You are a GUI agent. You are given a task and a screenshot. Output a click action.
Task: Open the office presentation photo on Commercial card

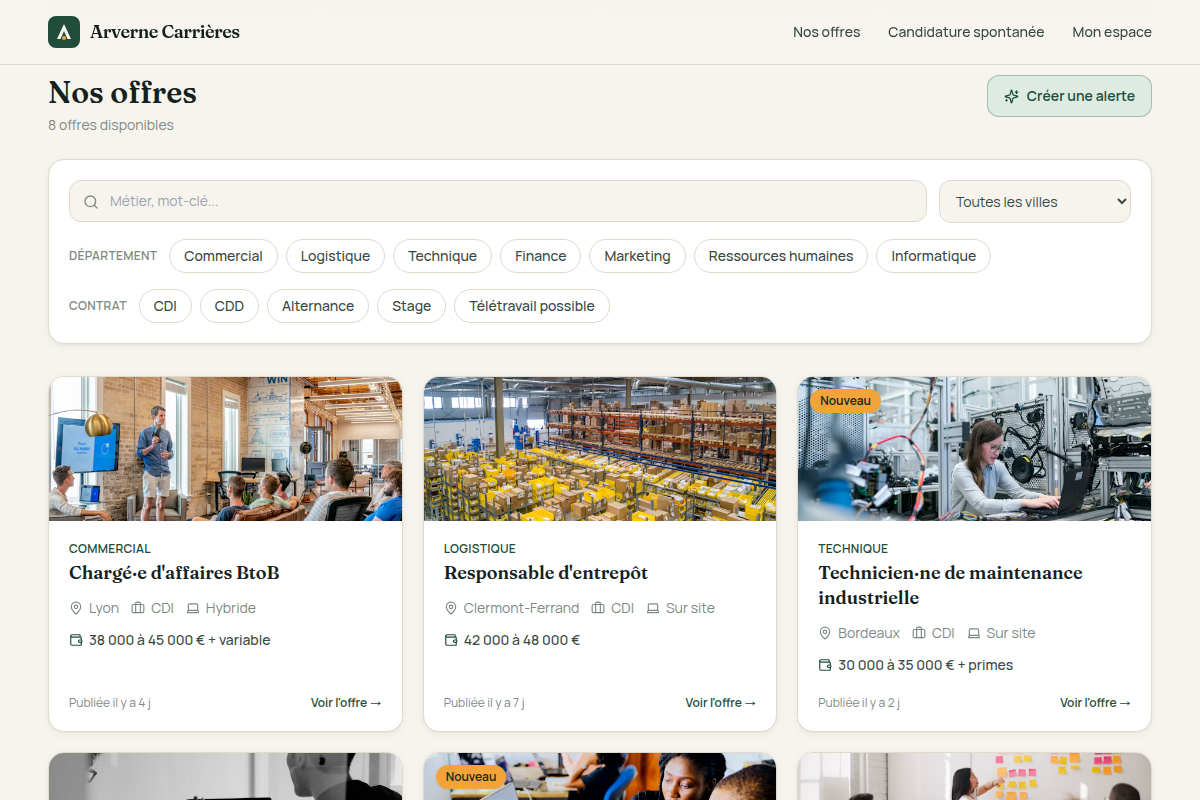click(x=225, y=449)
